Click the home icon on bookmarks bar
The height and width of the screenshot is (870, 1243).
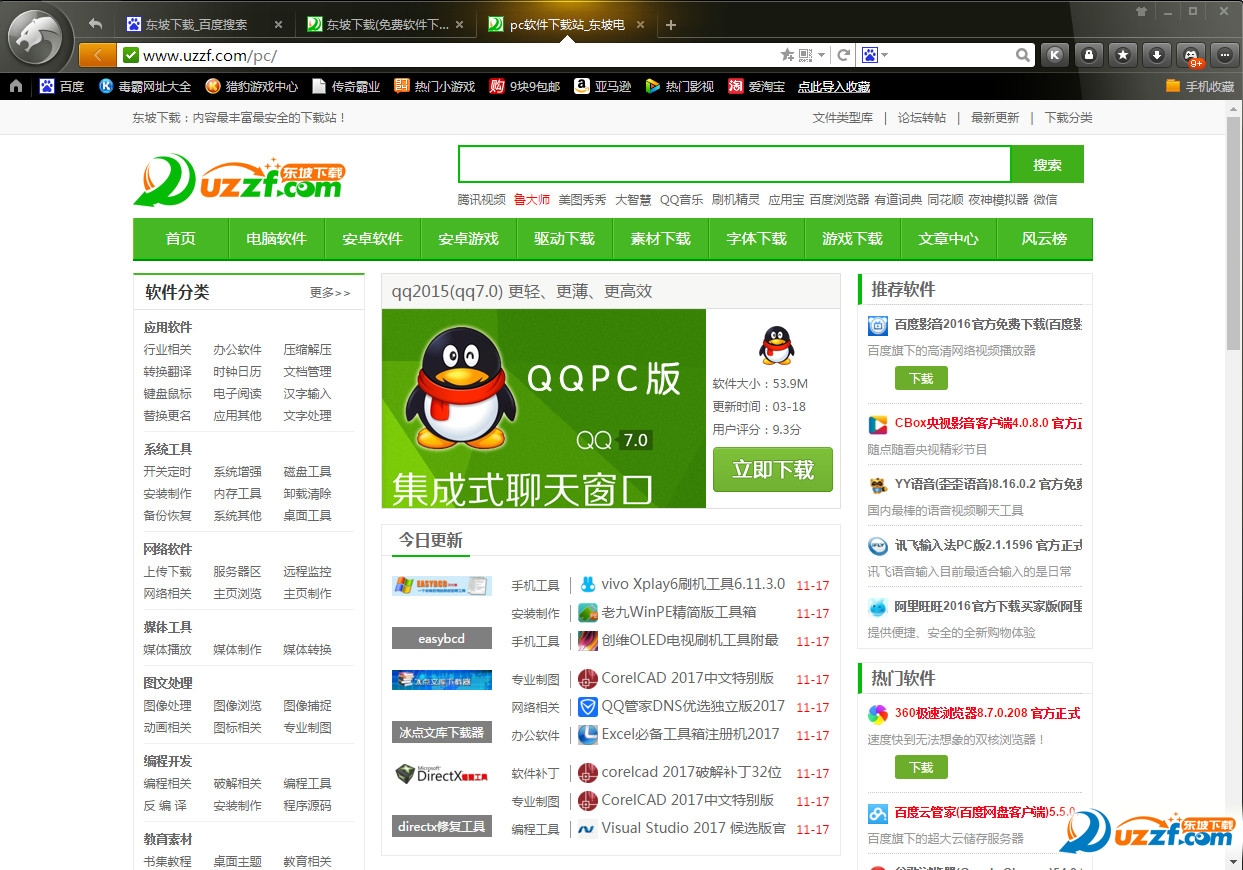tap(16, 87)
